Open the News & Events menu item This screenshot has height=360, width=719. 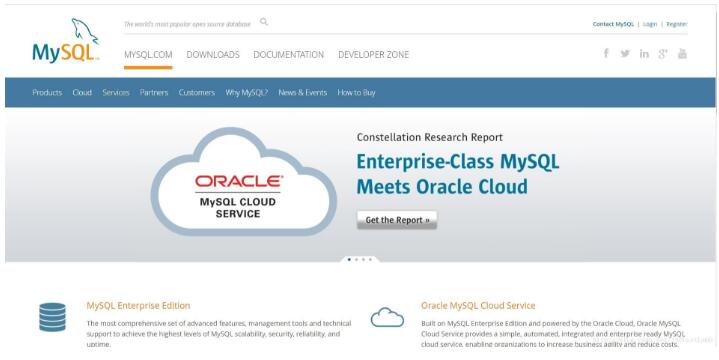pyautogui.click(x=303, y=93)
